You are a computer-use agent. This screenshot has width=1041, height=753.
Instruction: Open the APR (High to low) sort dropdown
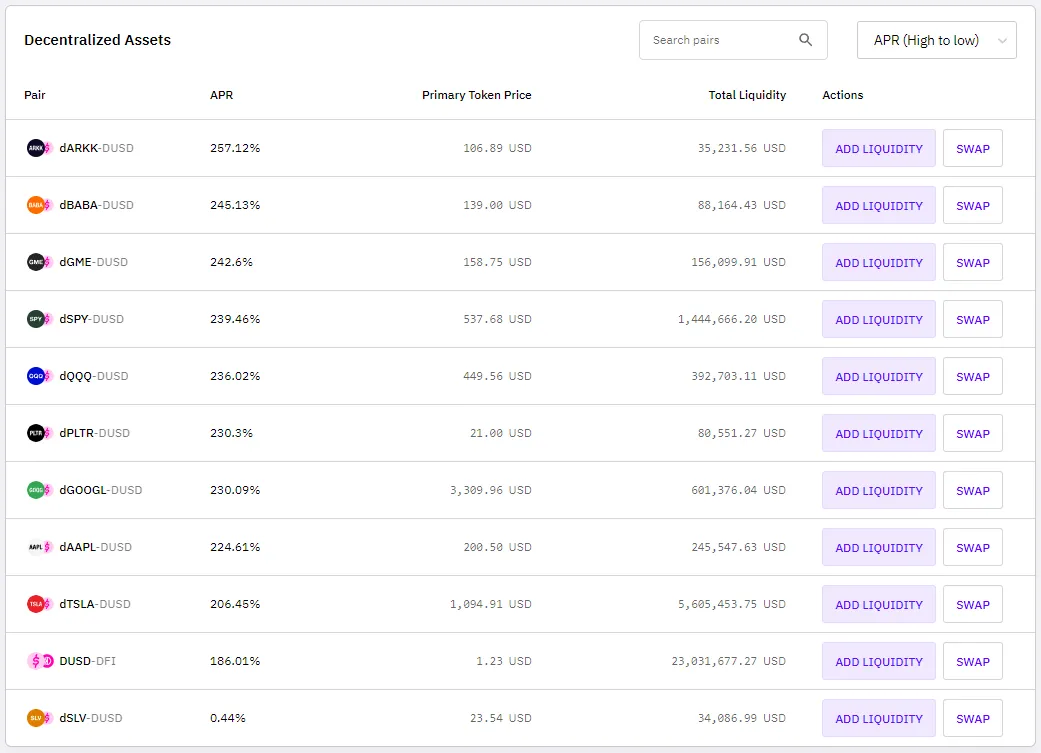tap(936, 40)
